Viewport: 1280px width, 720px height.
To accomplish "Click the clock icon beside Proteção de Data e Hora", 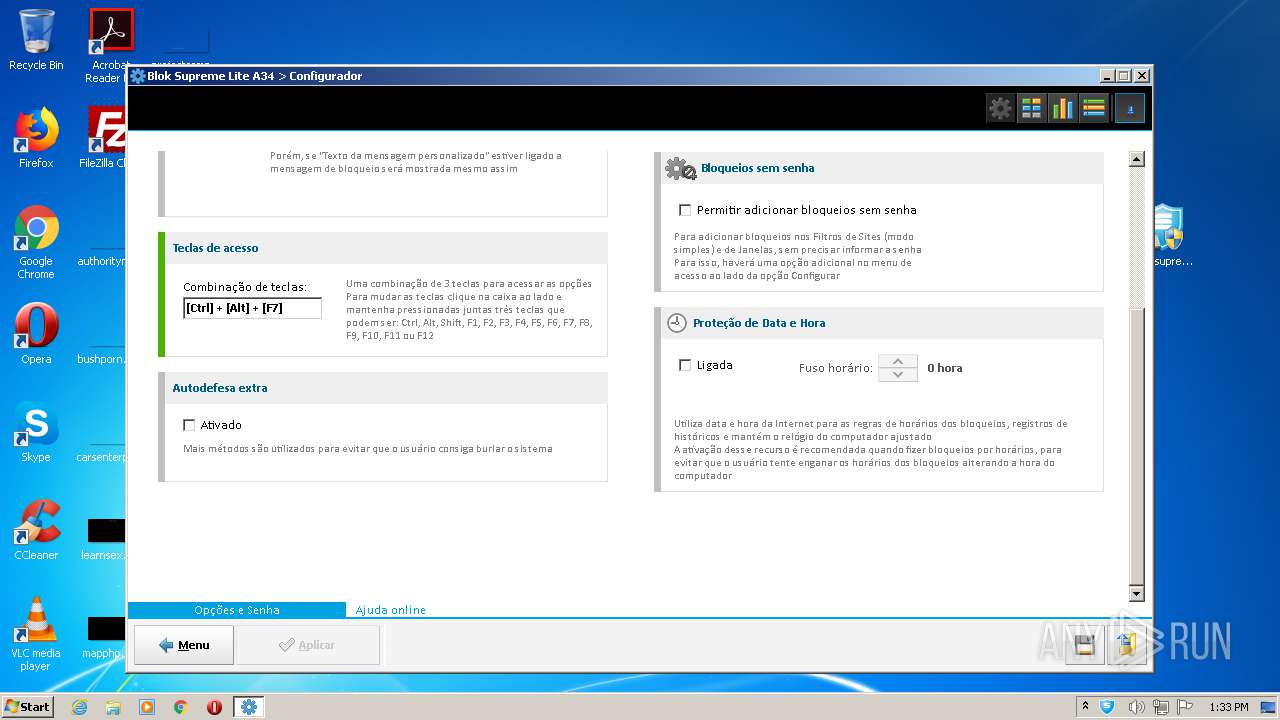I will (677, 323).
